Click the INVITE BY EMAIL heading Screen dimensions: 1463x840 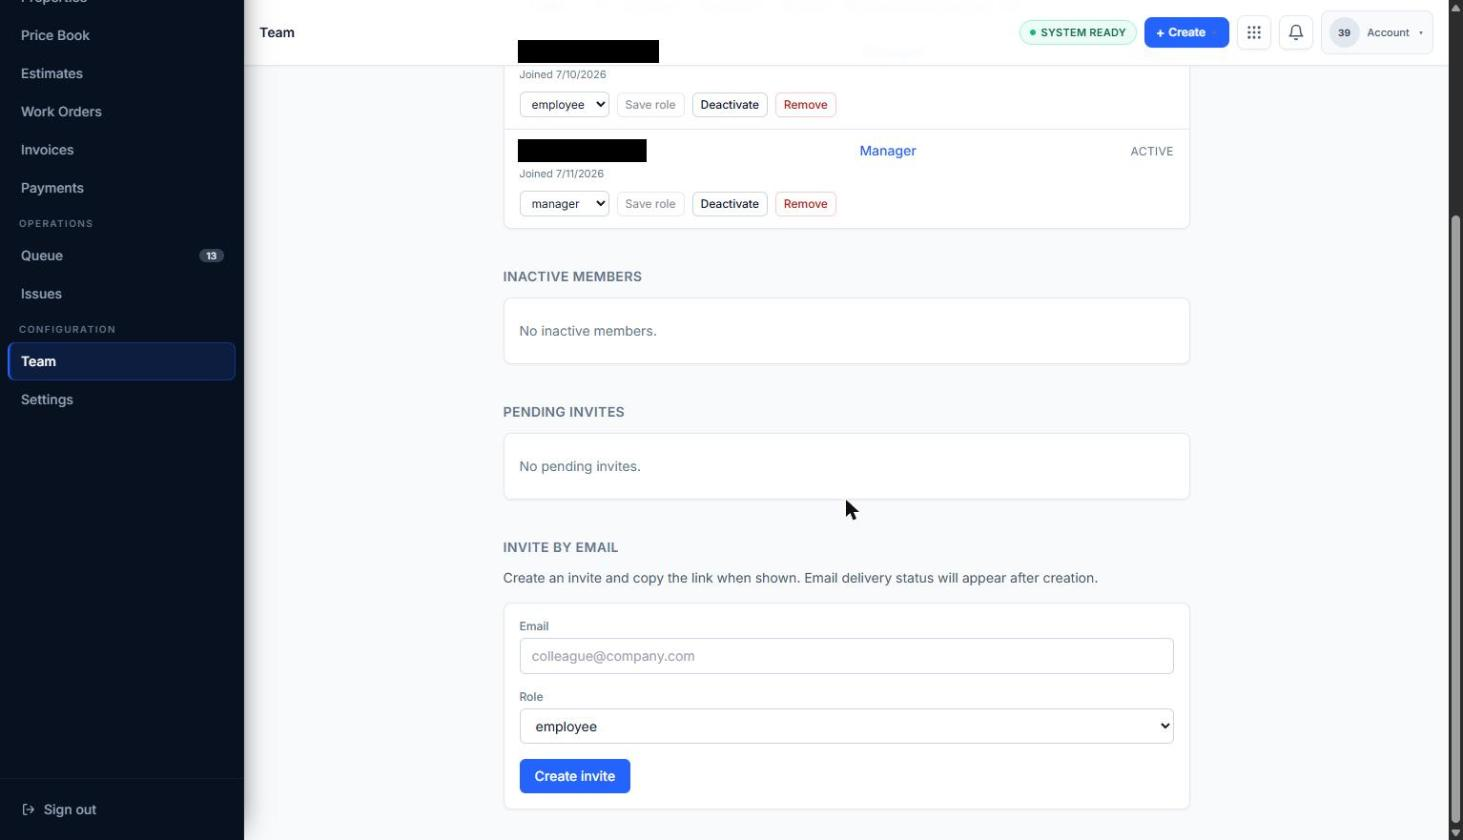[x=561, y=547]
